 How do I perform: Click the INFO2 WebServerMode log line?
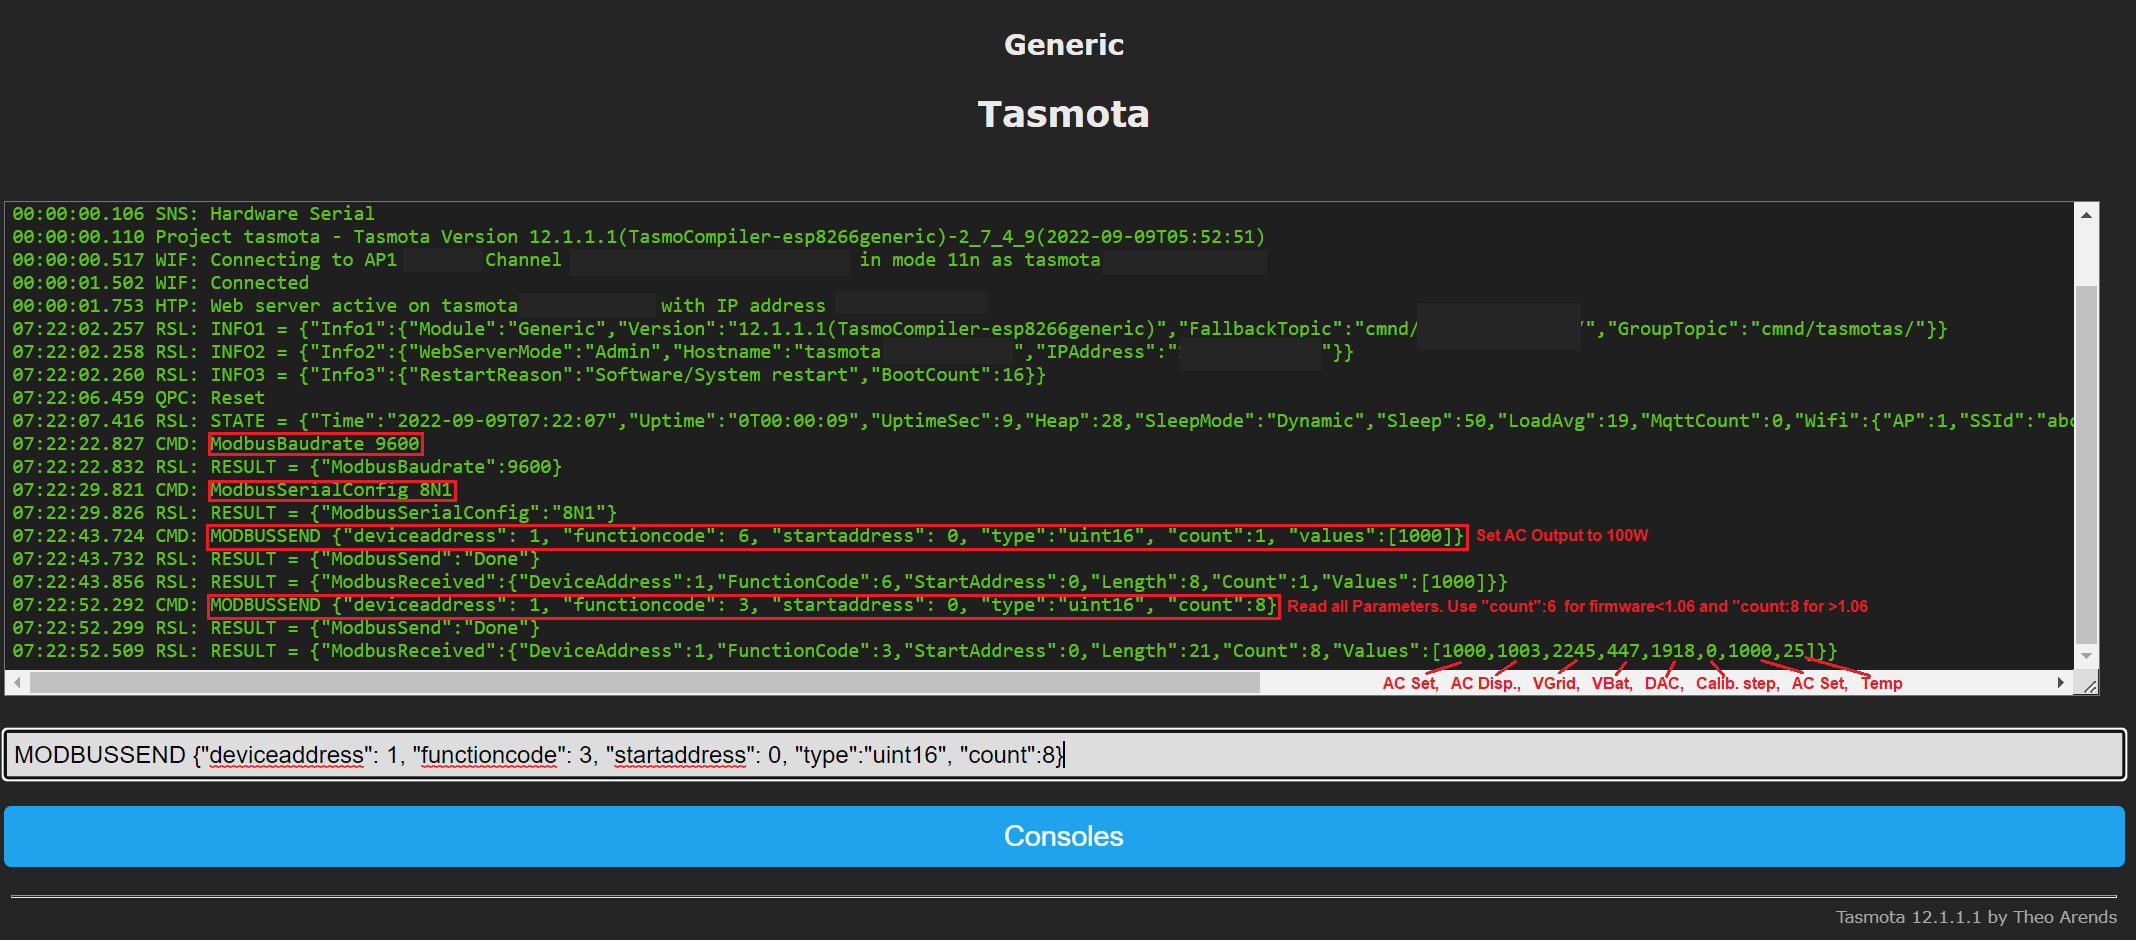point(683,352)
